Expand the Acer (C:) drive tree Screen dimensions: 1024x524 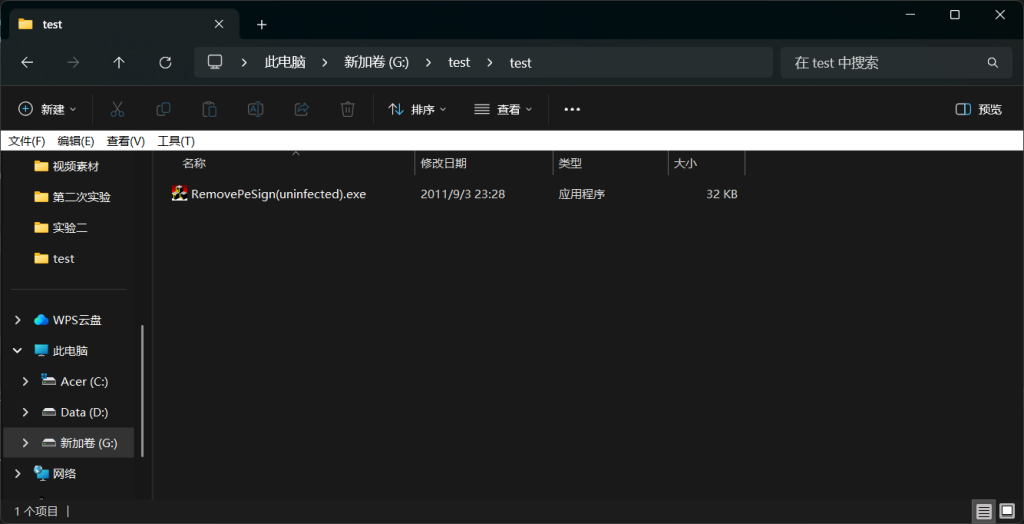tap(26, 381)
